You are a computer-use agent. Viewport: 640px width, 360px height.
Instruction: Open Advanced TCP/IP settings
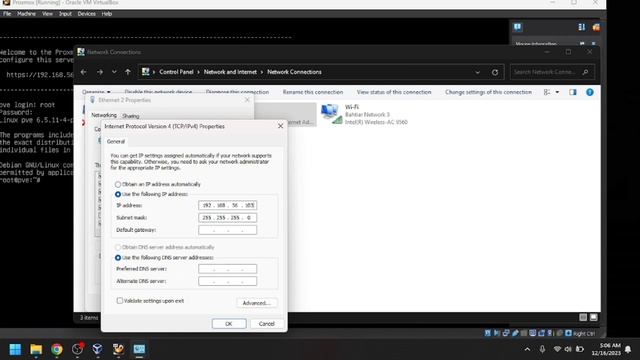pyautogui.click(x=257, y=303)
